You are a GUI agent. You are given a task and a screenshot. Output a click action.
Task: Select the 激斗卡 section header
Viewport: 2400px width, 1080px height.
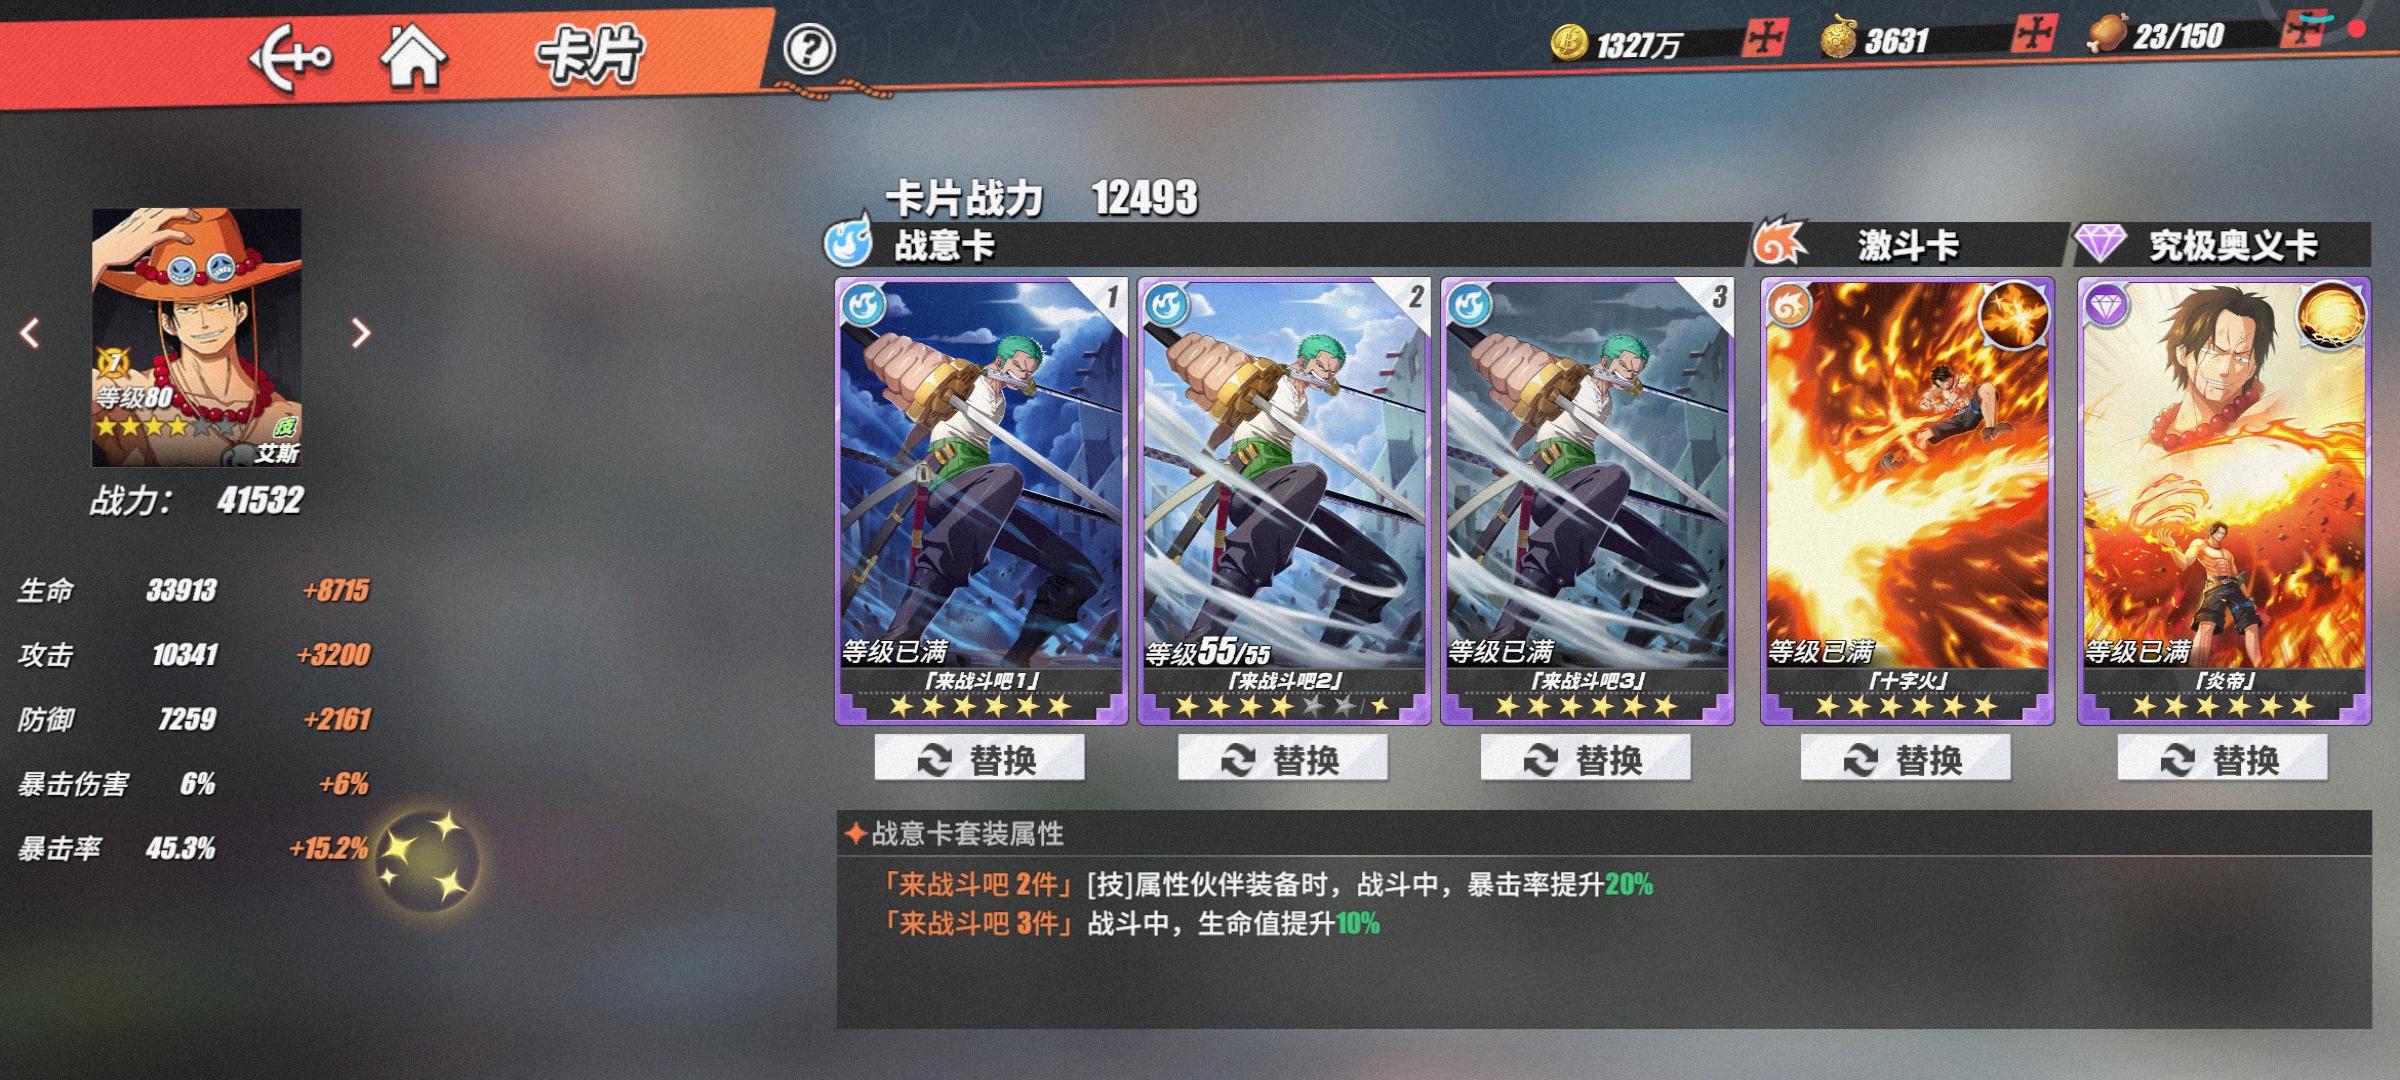(1906, 245)
